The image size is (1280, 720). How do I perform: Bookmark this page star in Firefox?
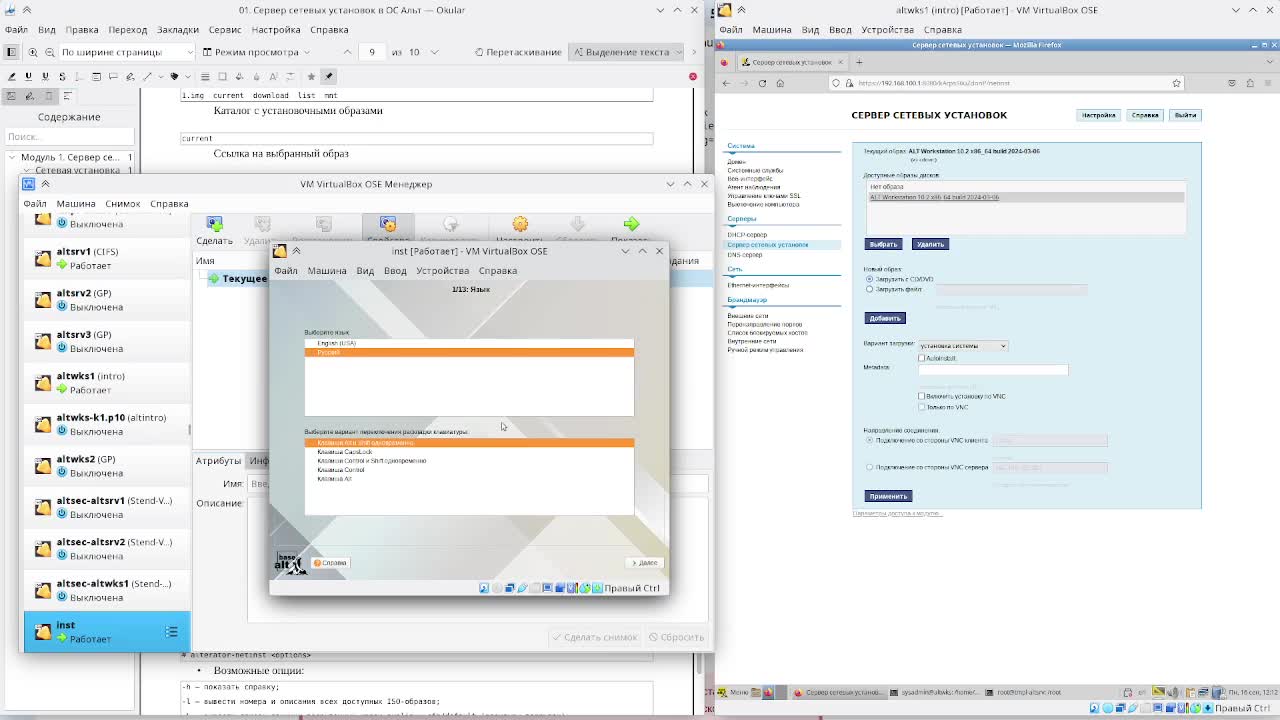(x=1177, y=83)
